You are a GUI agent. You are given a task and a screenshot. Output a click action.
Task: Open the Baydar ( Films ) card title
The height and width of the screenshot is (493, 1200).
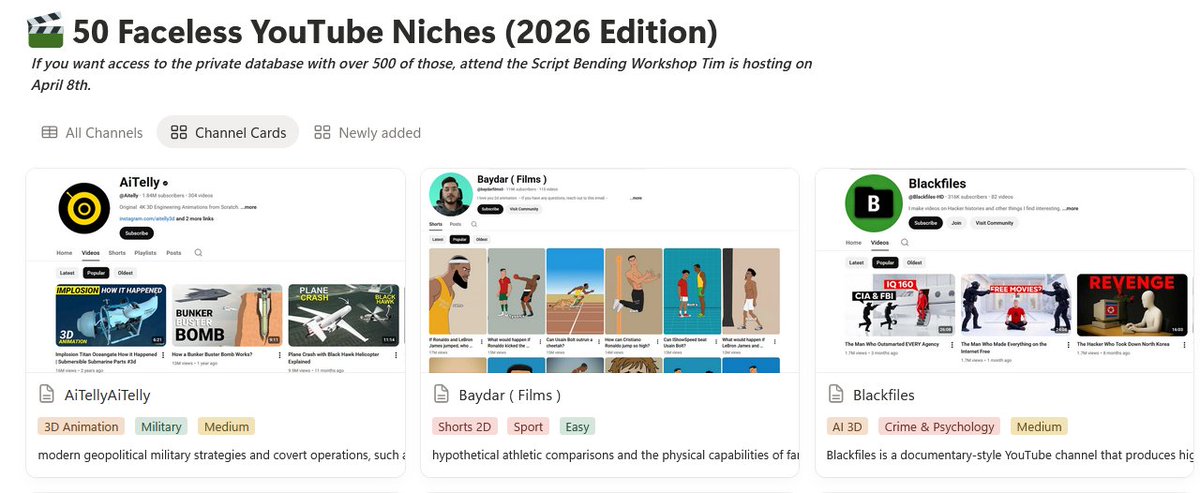pyautogui.click(x=510, y=395)
